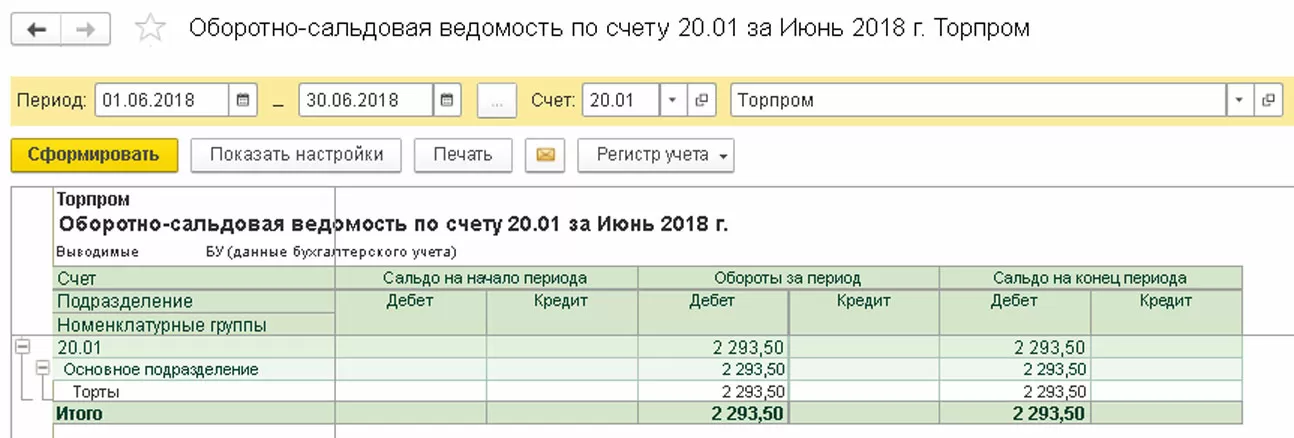
Task: Open calendar for period end date
Action: (x=447, y=100)
